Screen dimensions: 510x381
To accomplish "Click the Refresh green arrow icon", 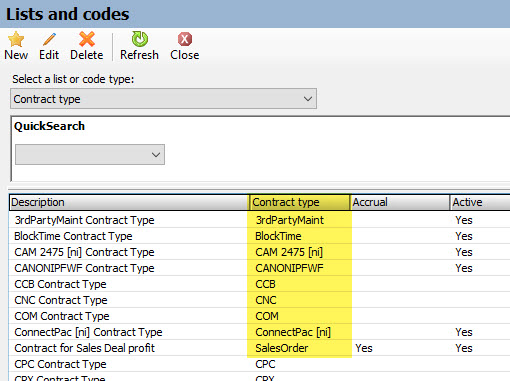I will coord(140,39).
